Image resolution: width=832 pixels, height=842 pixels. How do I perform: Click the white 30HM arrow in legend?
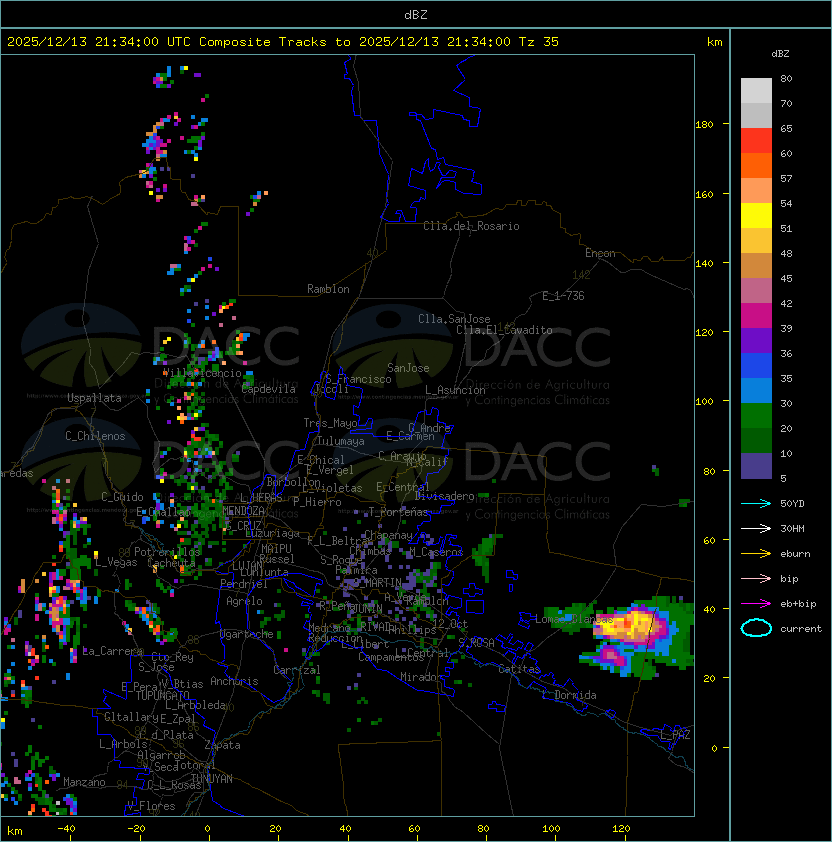756,528
